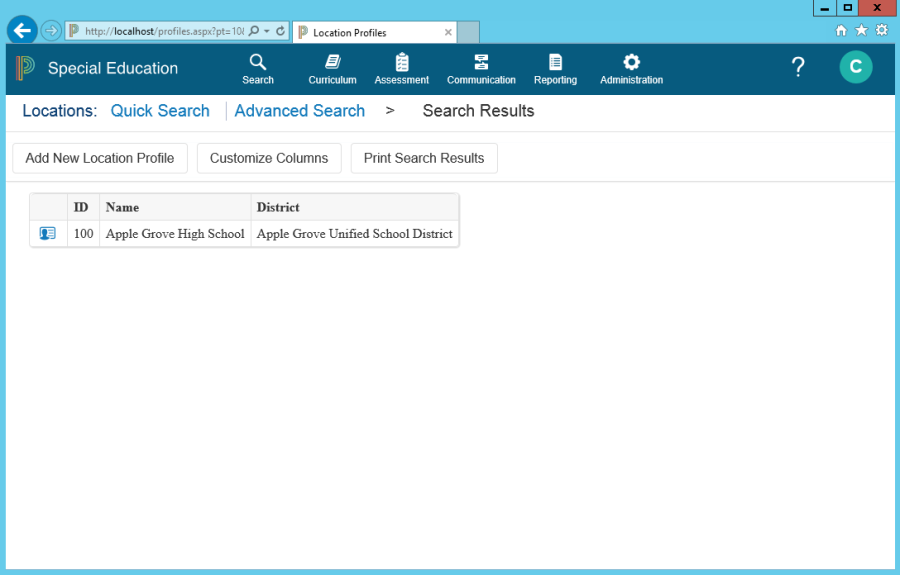Go to Quick Search link

160,111
